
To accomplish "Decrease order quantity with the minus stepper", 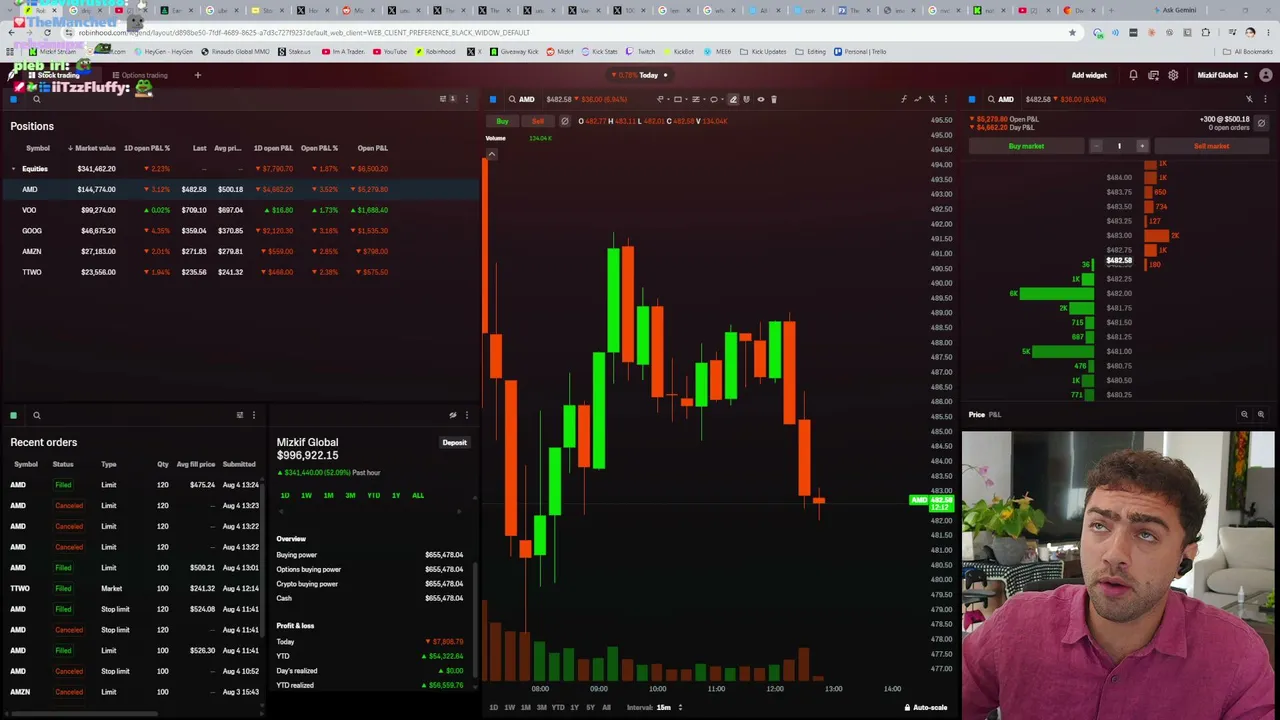I will point(1096,146).
